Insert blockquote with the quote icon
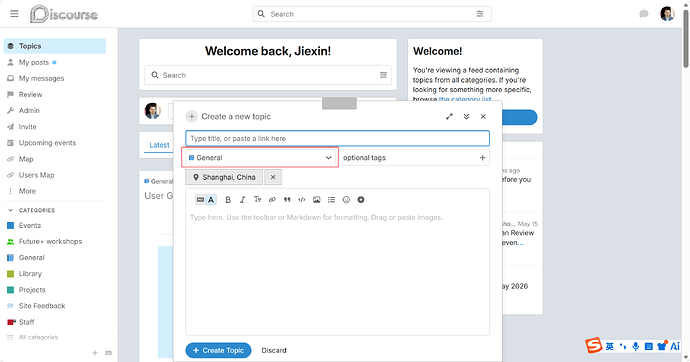Viewport: 690px width, 362px height. (x=287, y=200)
